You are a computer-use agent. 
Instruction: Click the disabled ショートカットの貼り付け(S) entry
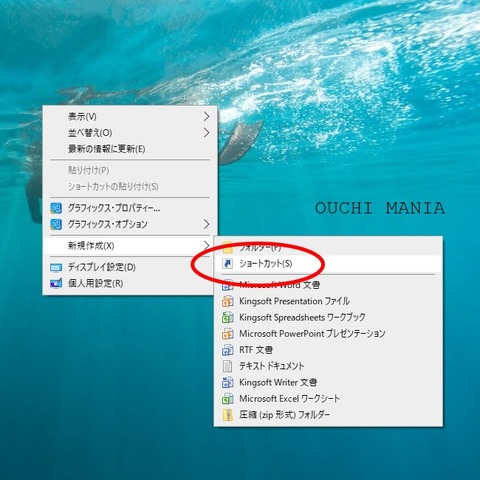point(130,187)
